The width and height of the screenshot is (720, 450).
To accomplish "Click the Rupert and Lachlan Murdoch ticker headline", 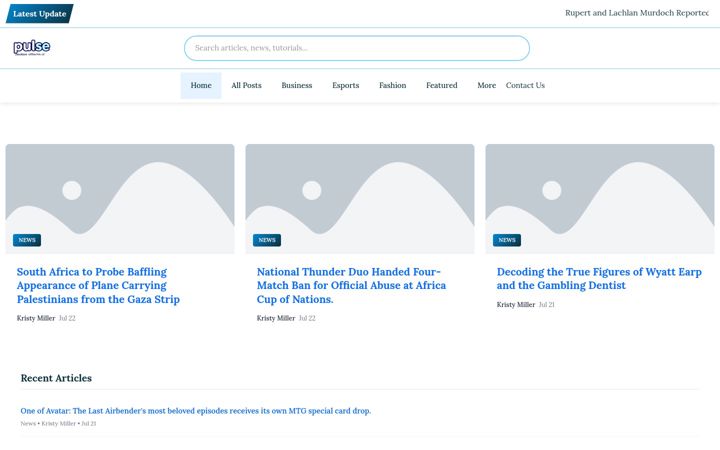I will [x=637, y=13].
